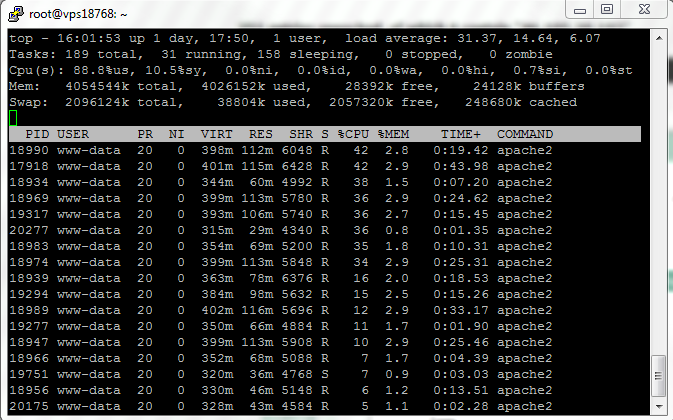
Task: Click the green terminal cursor block
Action: pos(13,118)
